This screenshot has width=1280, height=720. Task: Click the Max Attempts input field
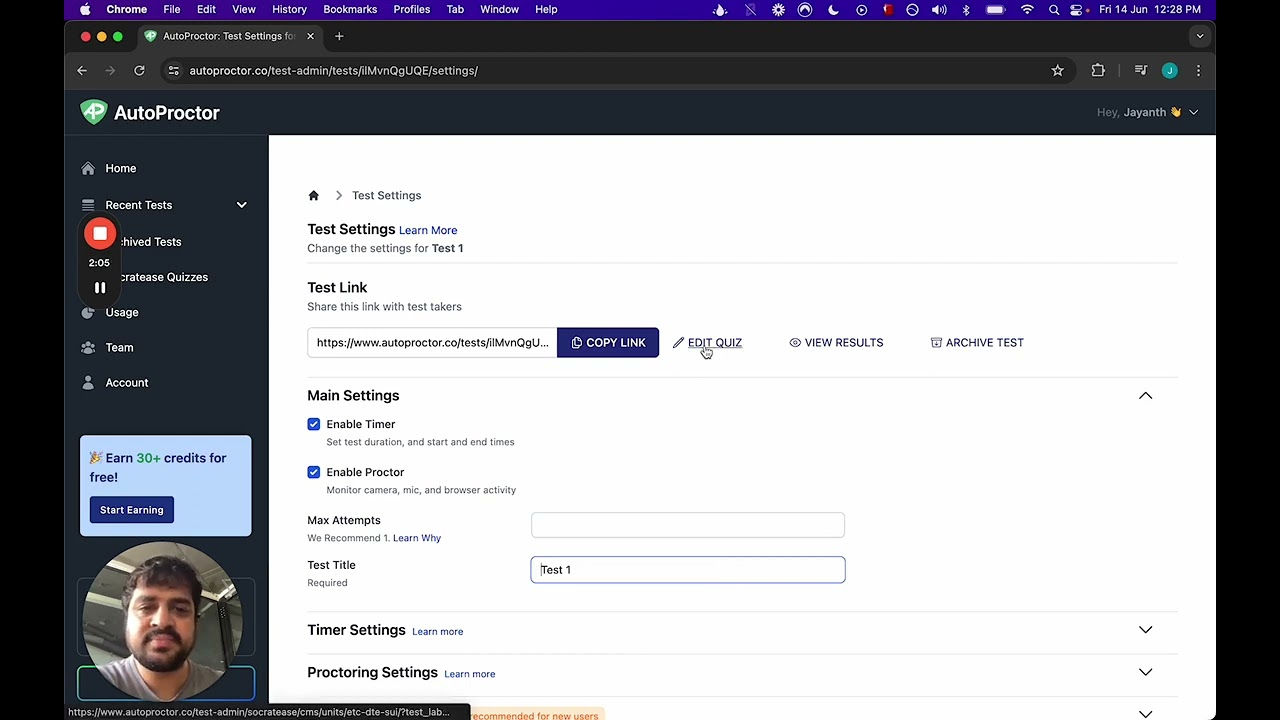[688, 525]
